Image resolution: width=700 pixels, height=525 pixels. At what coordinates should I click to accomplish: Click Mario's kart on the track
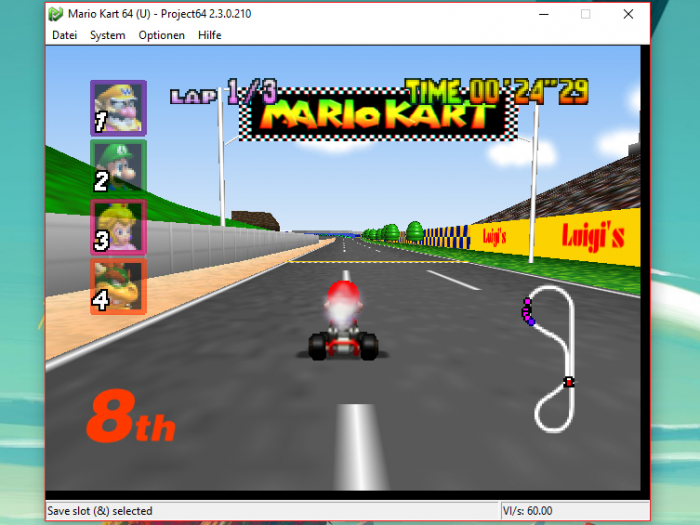(343, 322)
